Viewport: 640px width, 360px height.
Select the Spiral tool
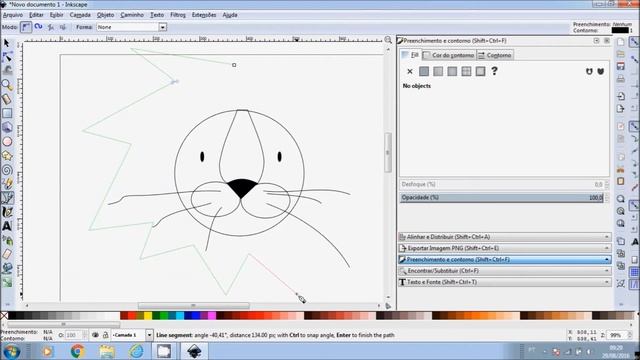pos(7,170)
